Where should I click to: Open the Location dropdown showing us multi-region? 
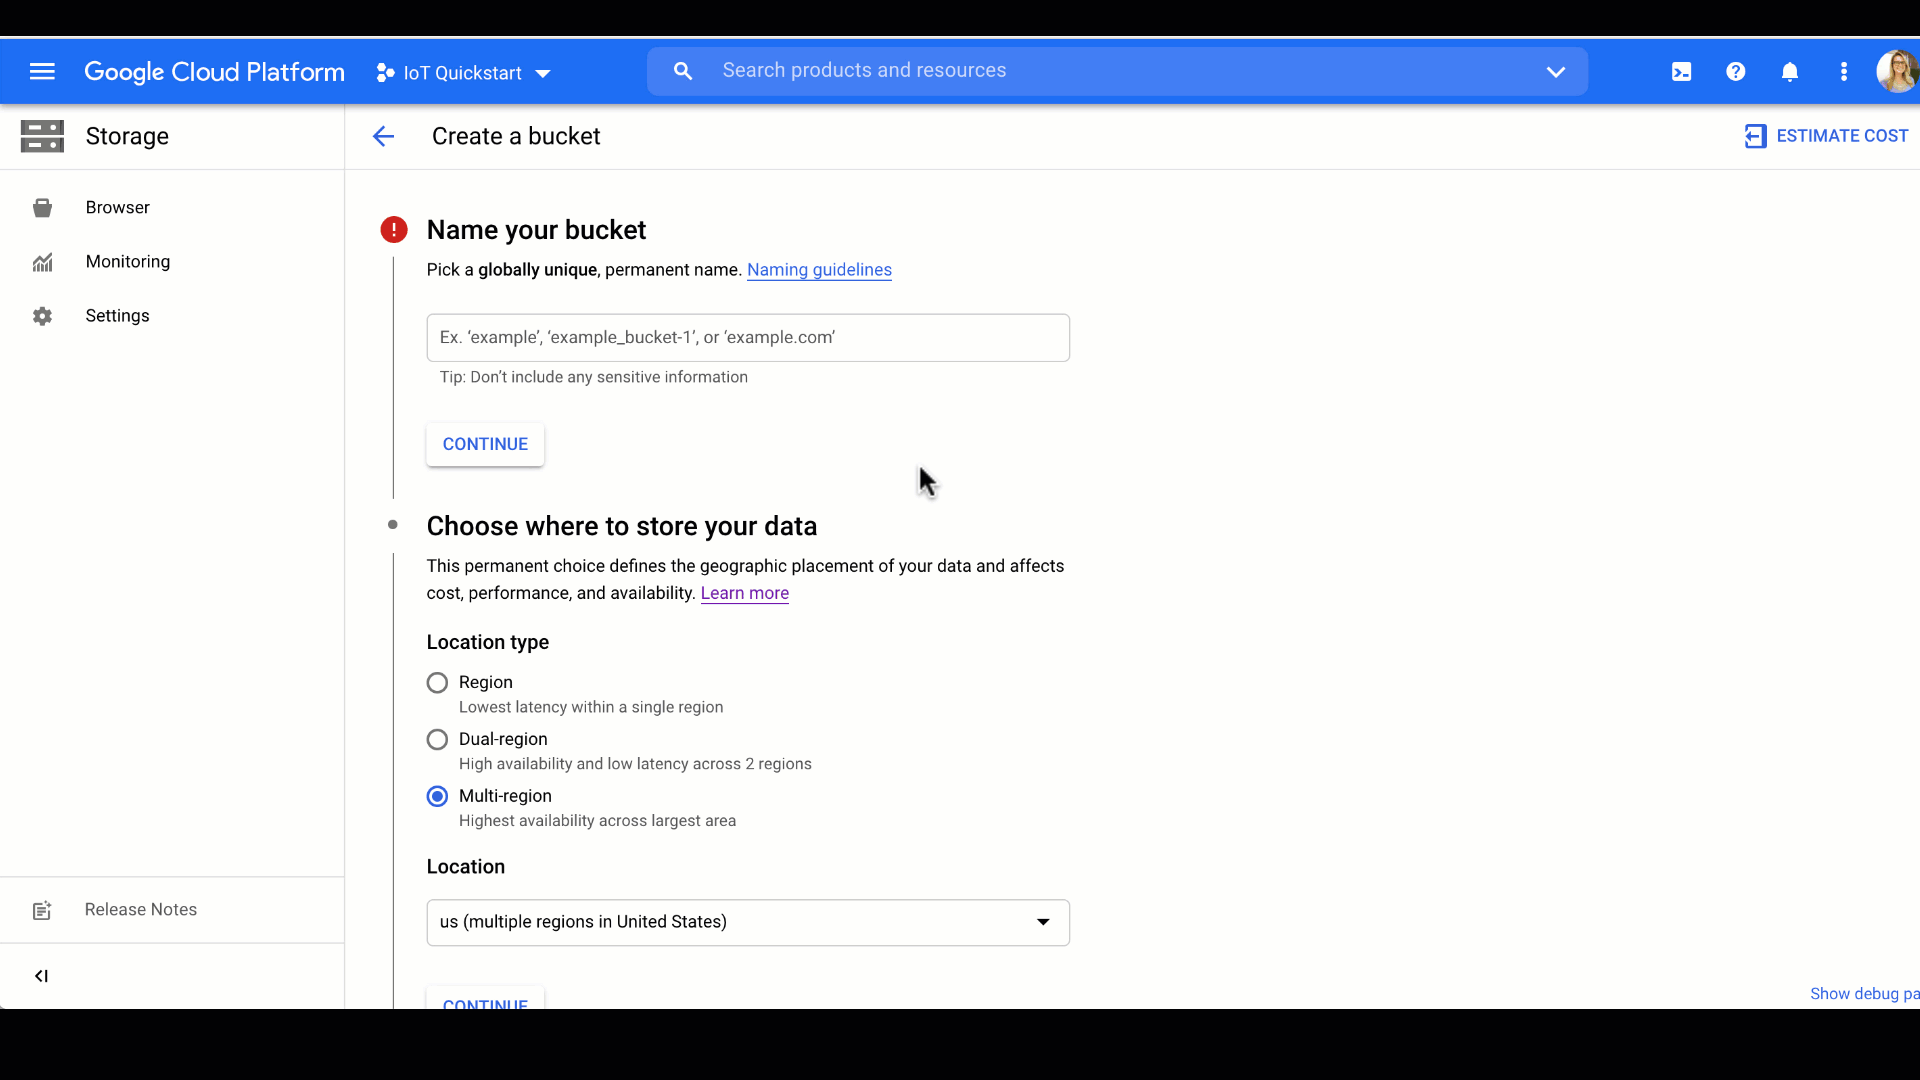click(x=748, y=923)
